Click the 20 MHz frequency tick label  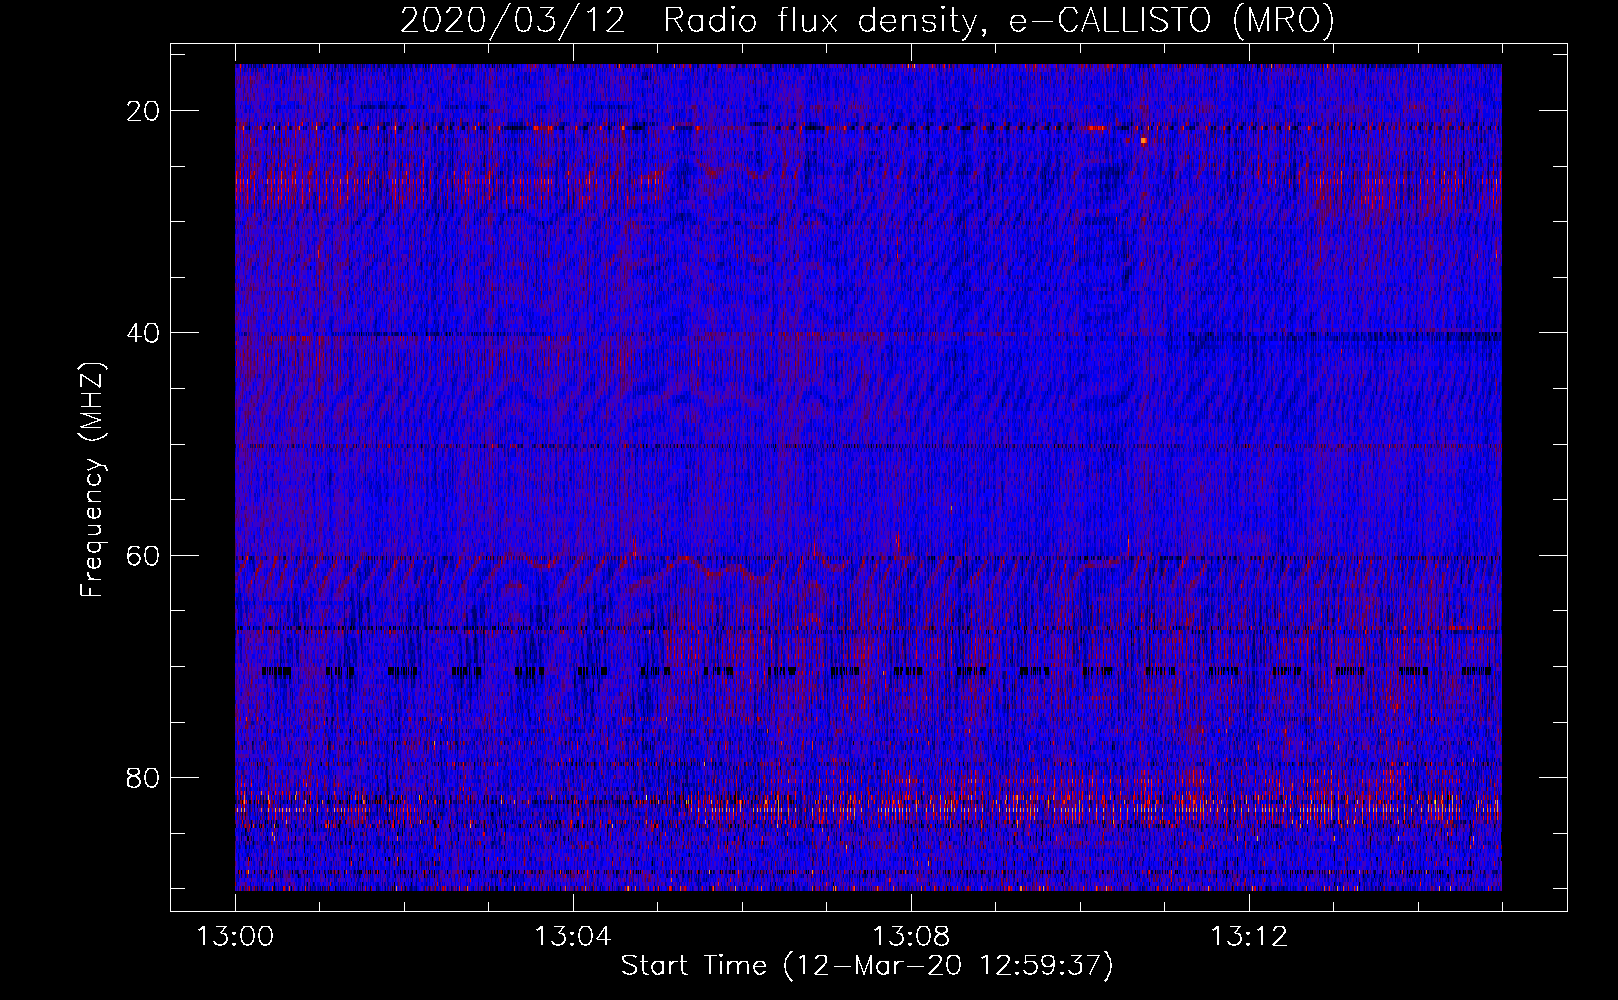143,111
